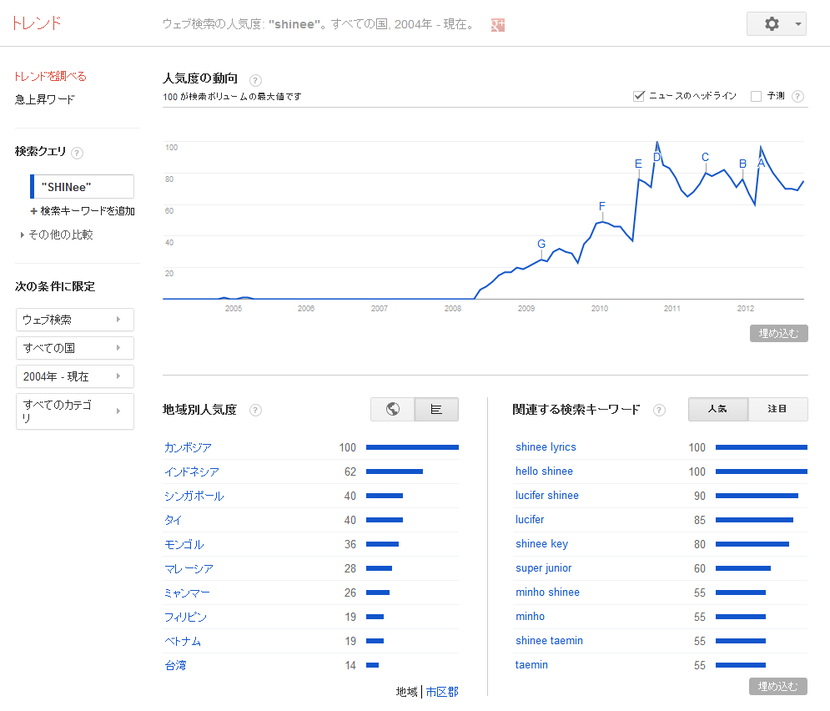Click news marker F on chart
This screenshot has width=830, height=711.
pos(602,206)
